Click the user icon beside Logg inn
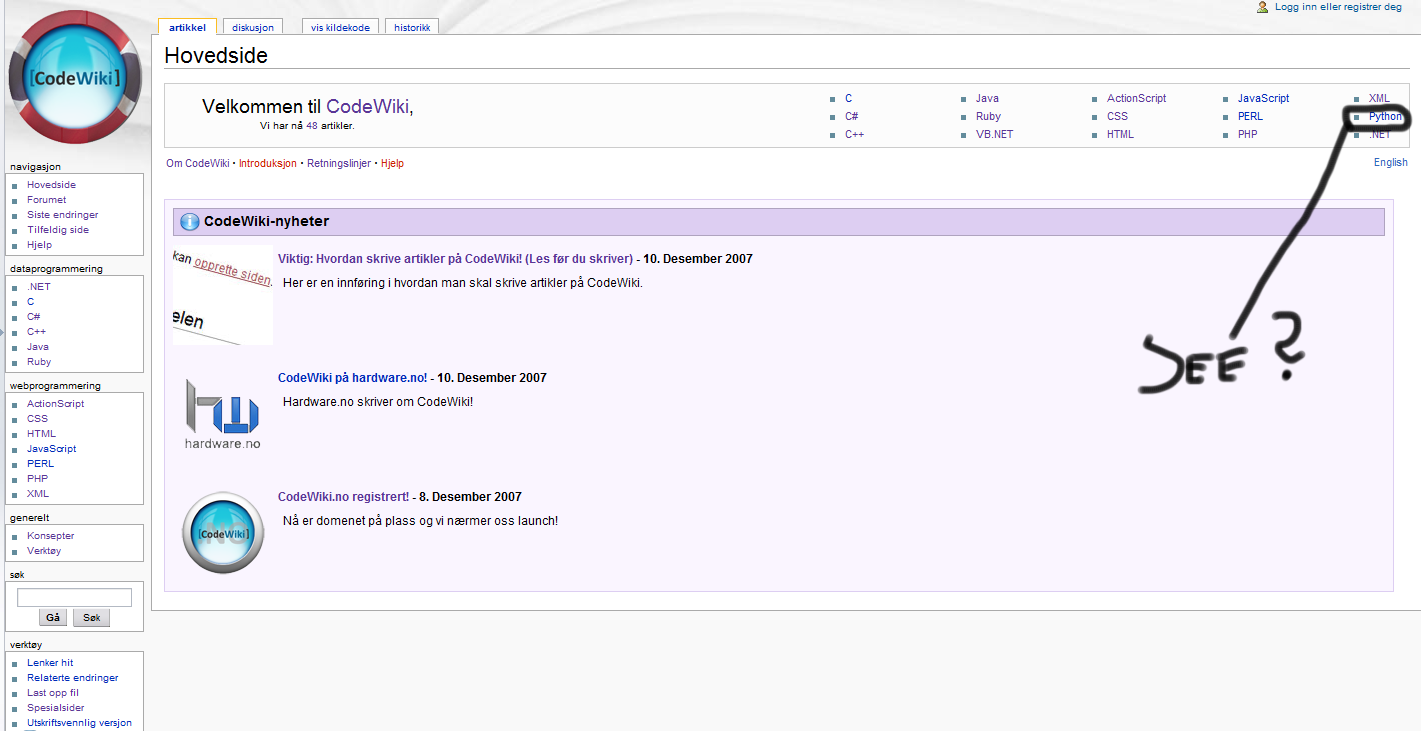Image resolution: width=1421 pixels, height=731 pixels. (x=1263, y=7)
